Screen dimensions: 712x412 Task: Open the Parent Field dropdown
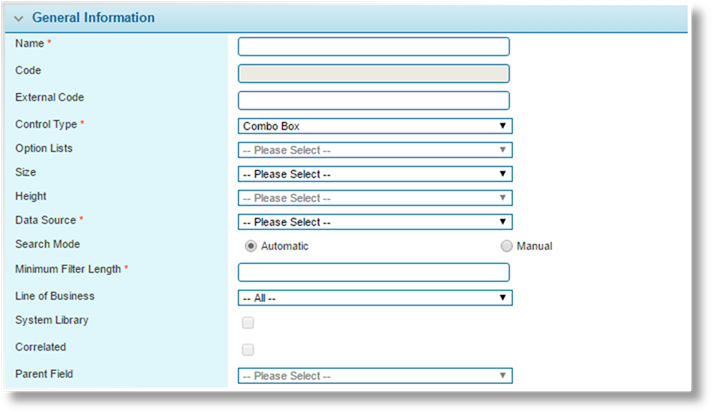[375, 376]
